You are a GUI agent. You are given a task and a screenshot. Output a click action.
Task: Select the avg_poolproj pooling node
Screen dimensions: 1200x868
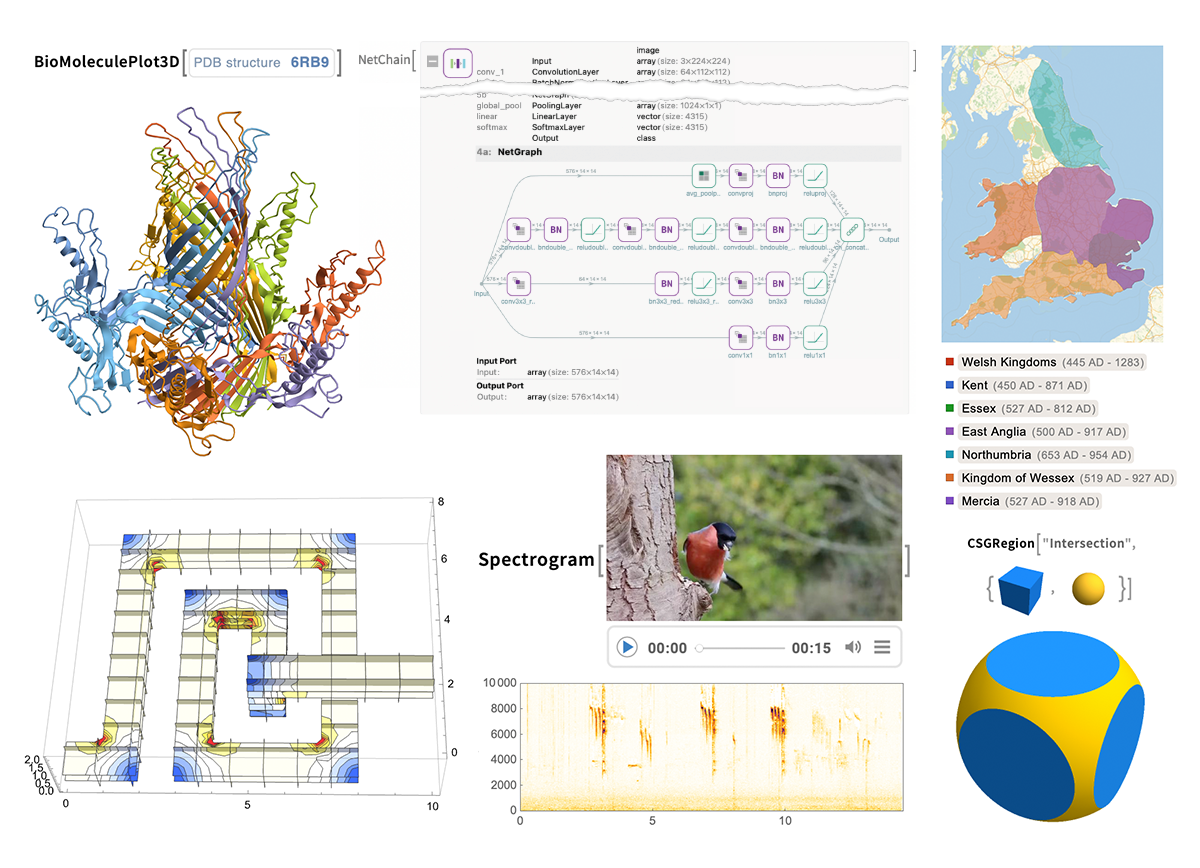[703, 175]
